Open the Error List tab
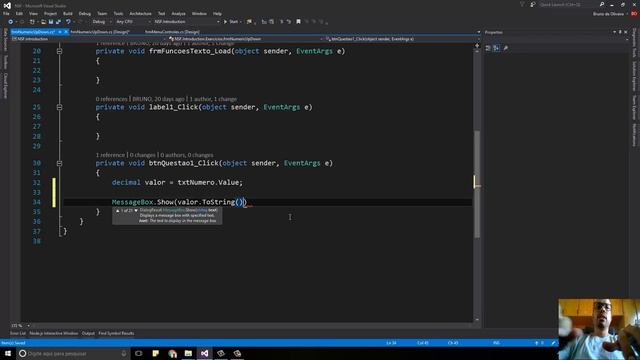Image resolution: width=640 pixels, height=360 pixels. pyautogui.click(x=18, y=333)
